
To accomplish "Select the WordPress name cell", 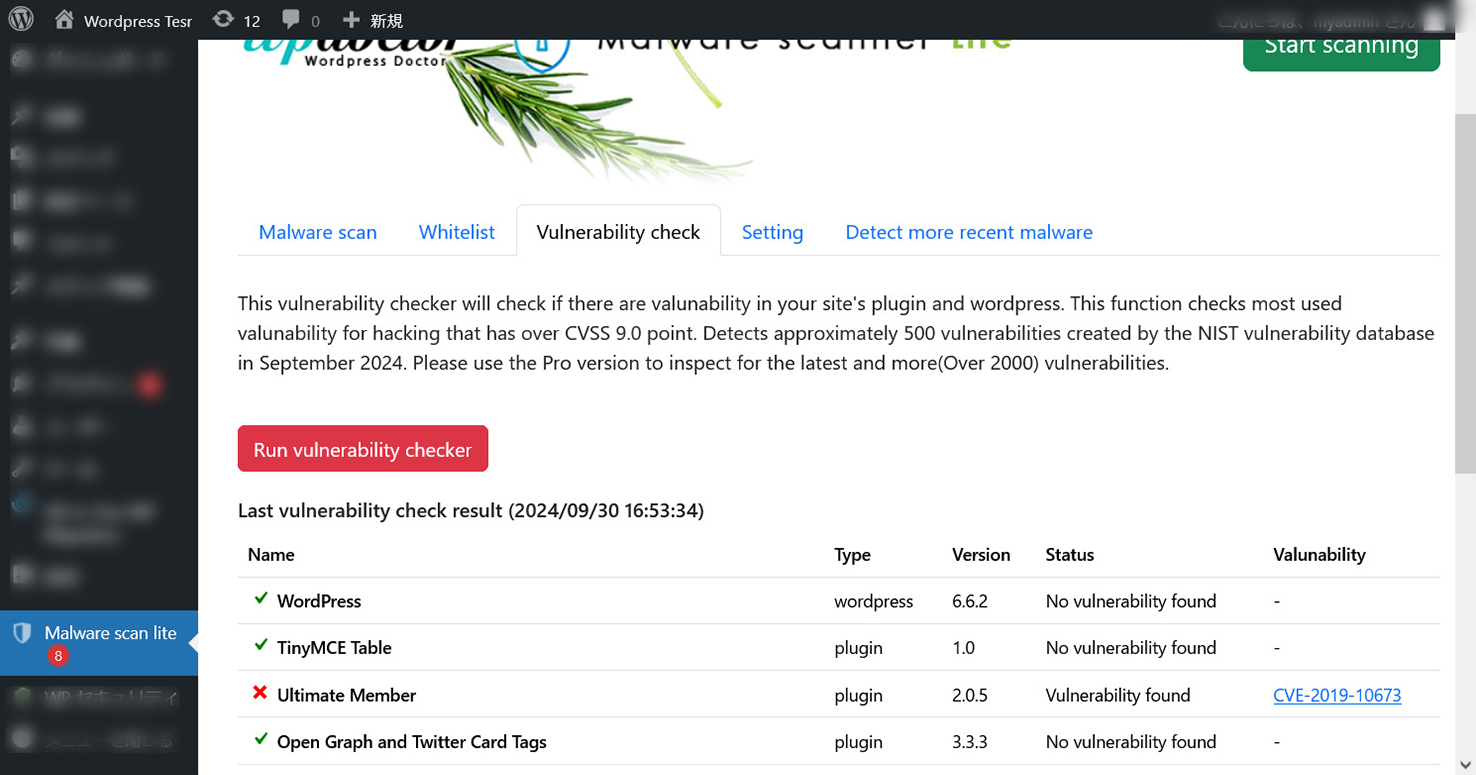I will point(319,601).
